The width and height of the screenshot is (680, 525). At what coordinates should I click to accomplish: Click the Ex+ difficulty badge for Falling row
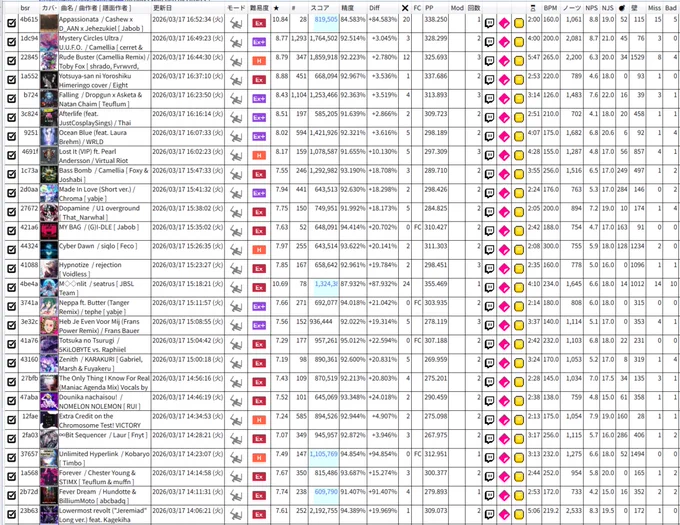click(x=259, y=99)
